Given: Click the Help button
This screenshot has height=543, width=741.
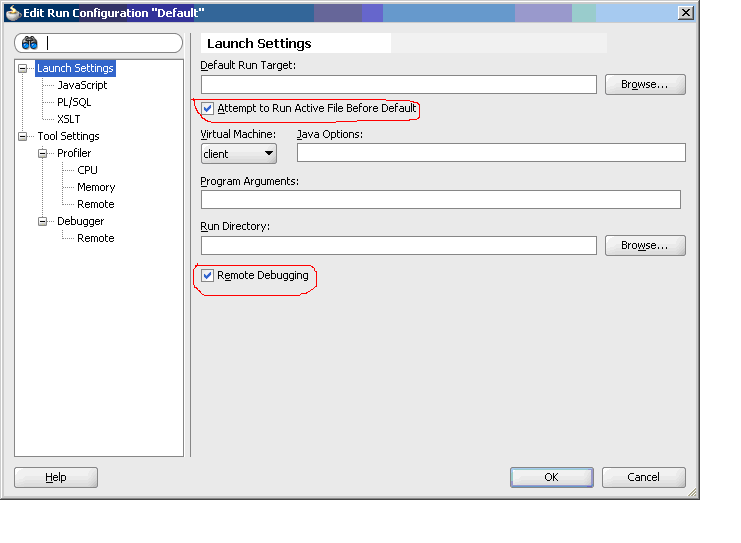Looking at the screenshot, I should tap(56, 477).
